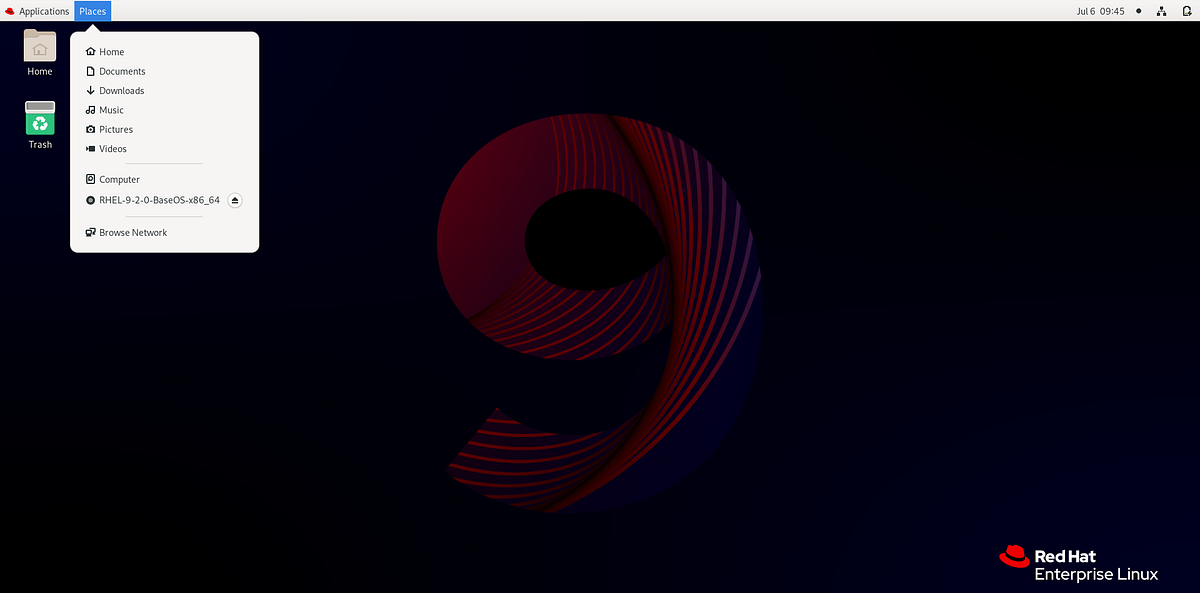
Task: Click the notification dot indicator in top bar
Action: point(1138,11)
